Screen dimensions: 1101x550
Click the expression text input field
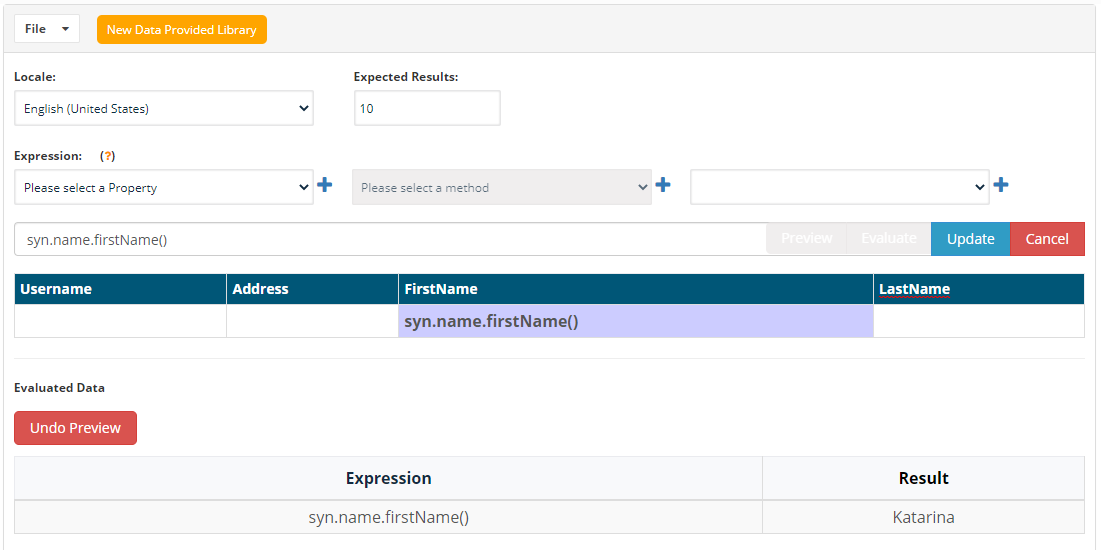pos(390,239)
